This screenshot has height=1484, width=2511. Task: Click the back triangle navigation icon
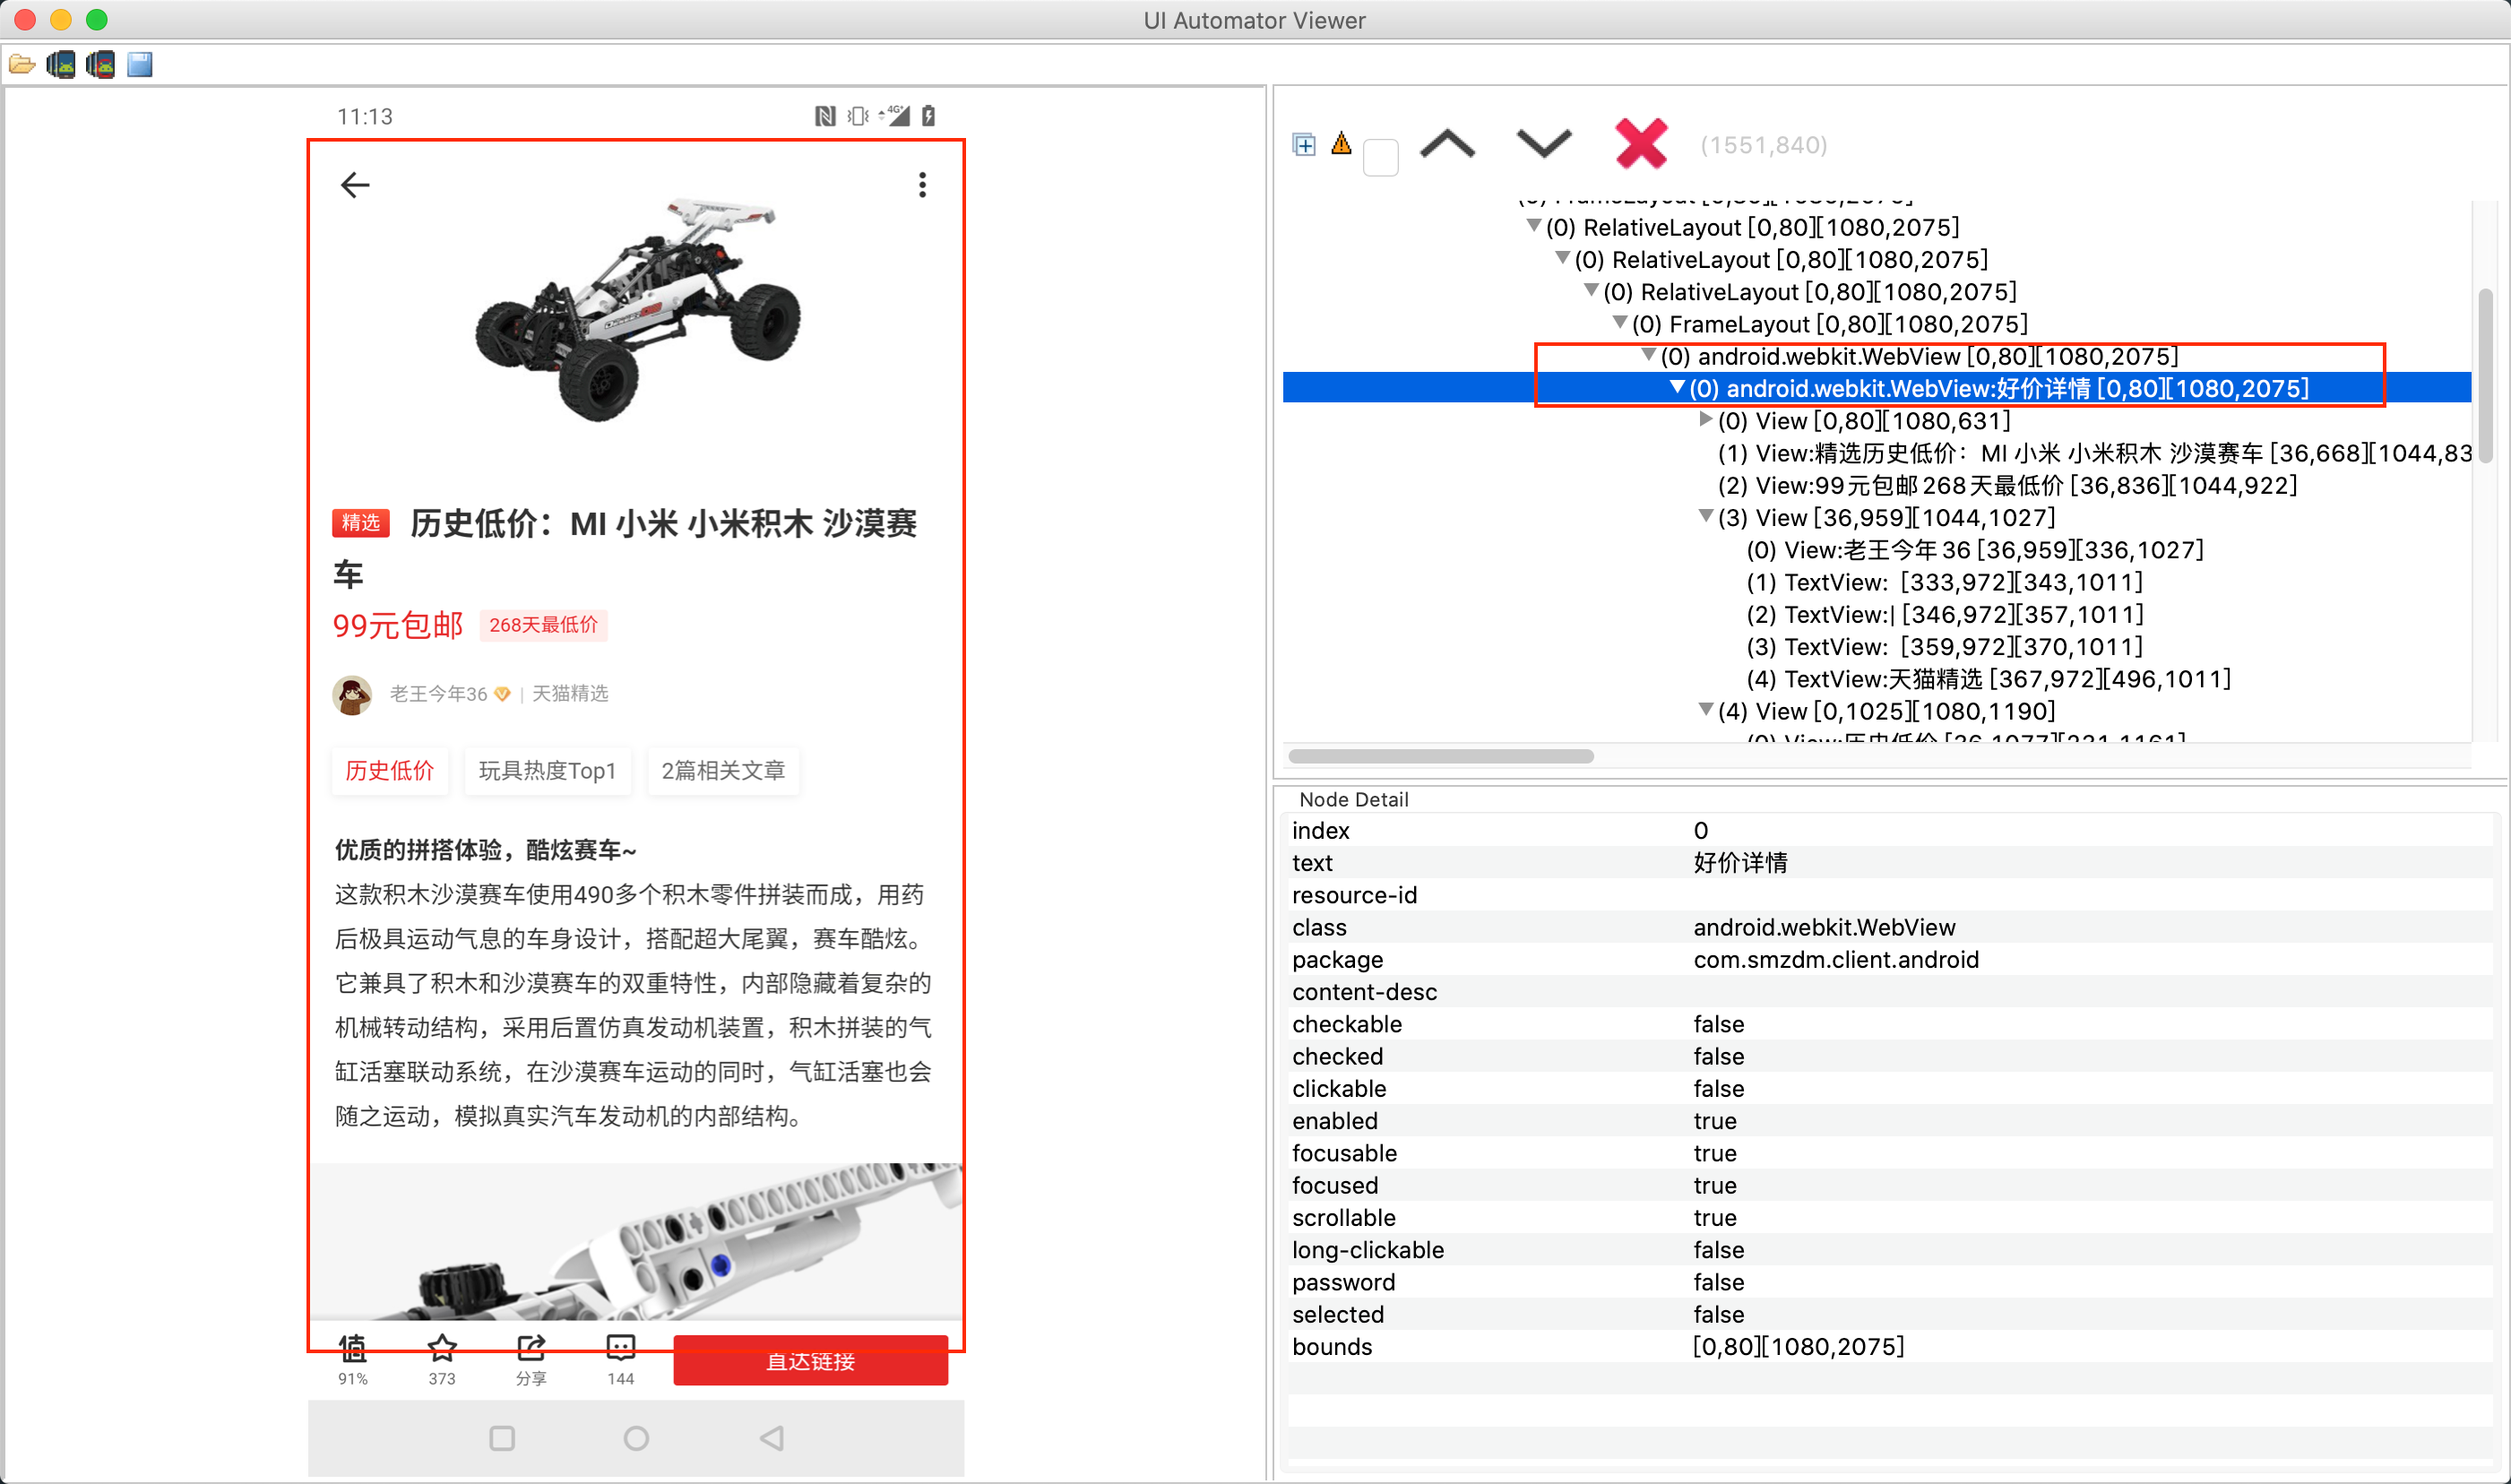point(771,1438)
